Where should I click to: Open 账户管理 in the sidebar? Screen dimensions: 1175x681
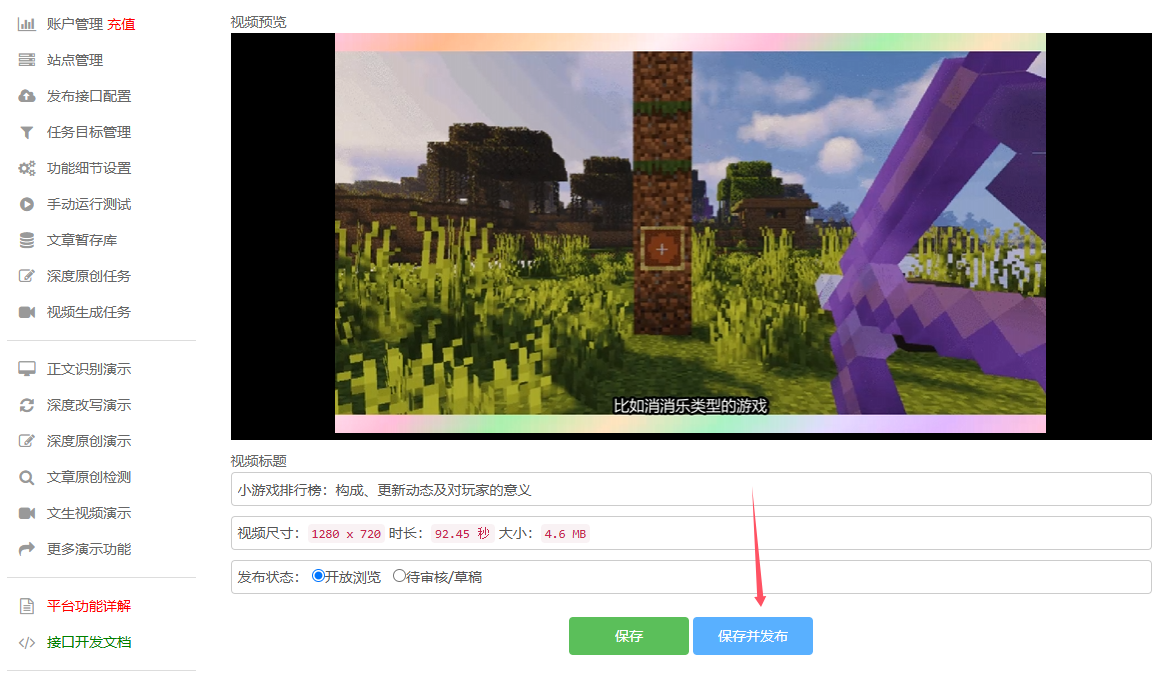(75, 24)
